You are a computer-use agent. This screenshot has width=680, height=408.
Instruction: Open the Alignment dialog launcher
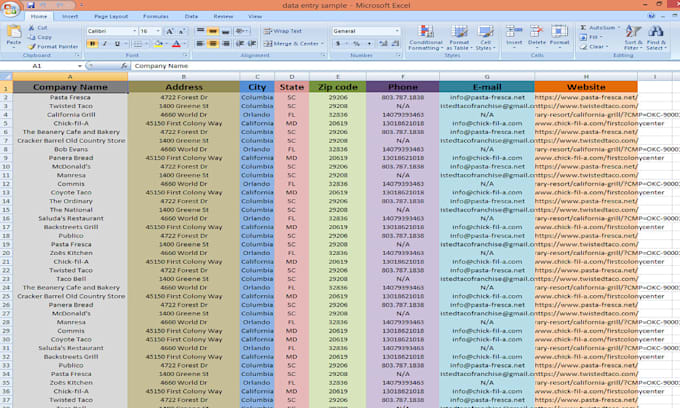[324, 55]
